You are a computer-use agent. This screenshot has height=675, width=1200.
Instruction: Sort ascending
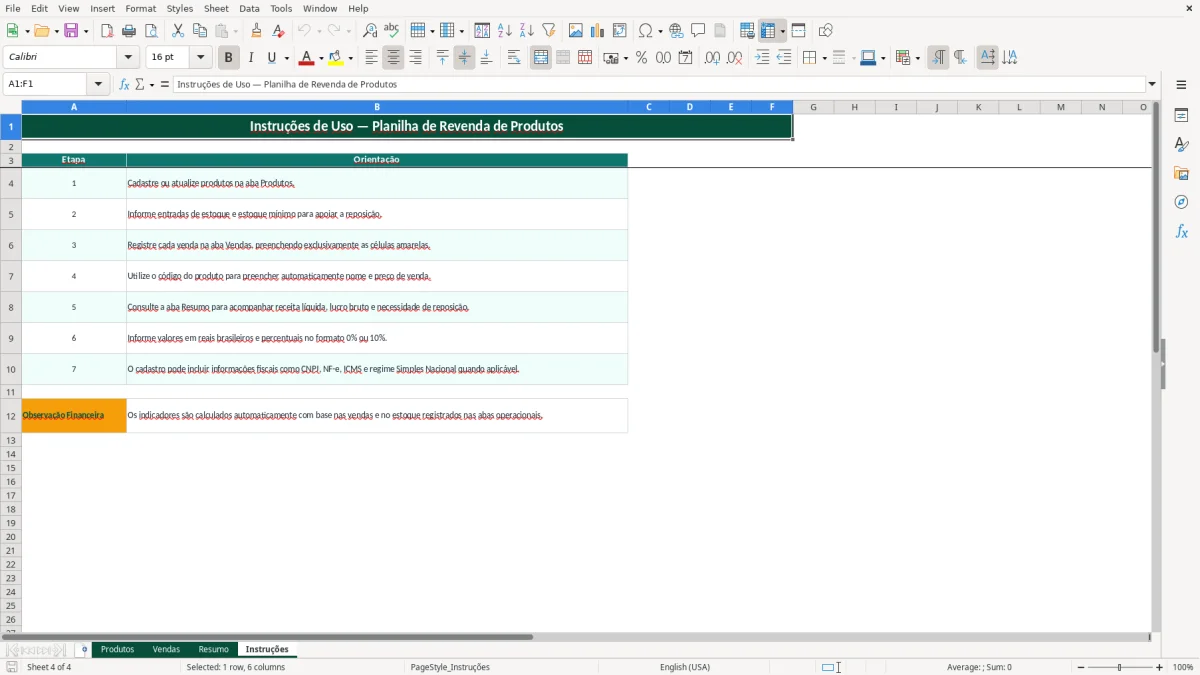coord(505,31)
